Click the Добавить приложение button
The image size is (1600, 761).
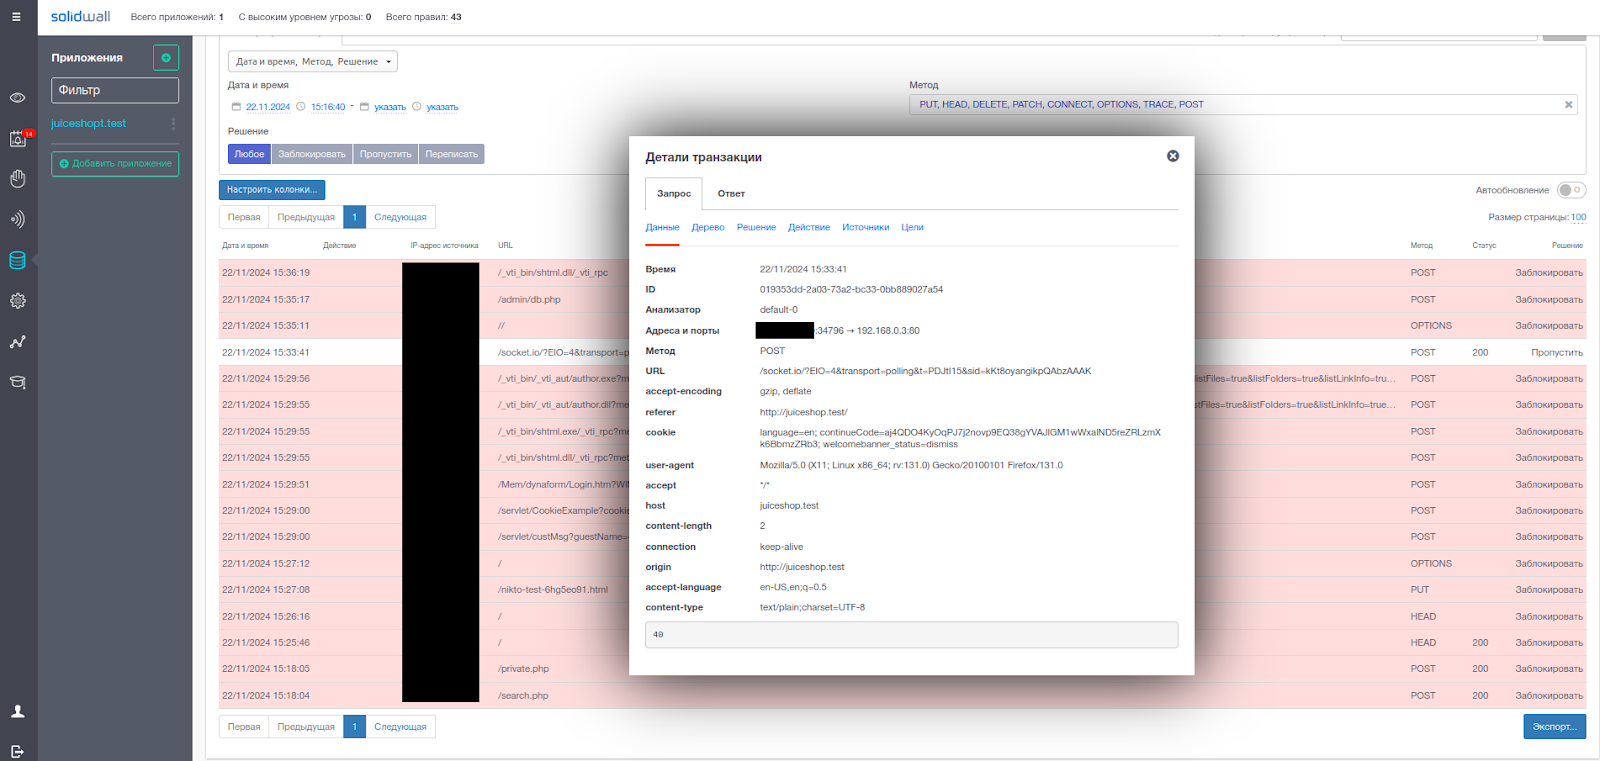115,163
